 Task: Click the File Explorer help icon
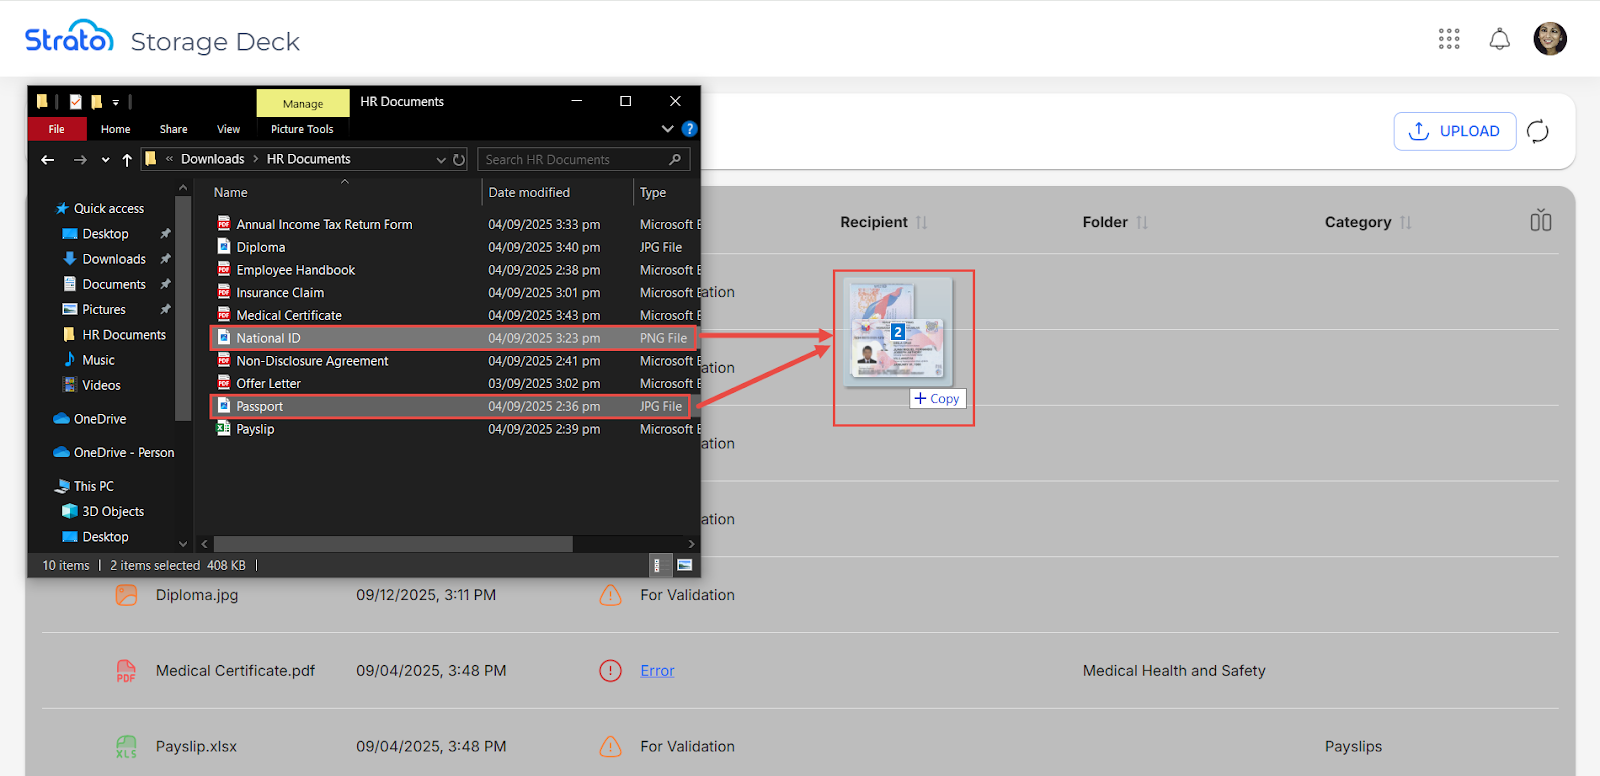coord(689,129)
